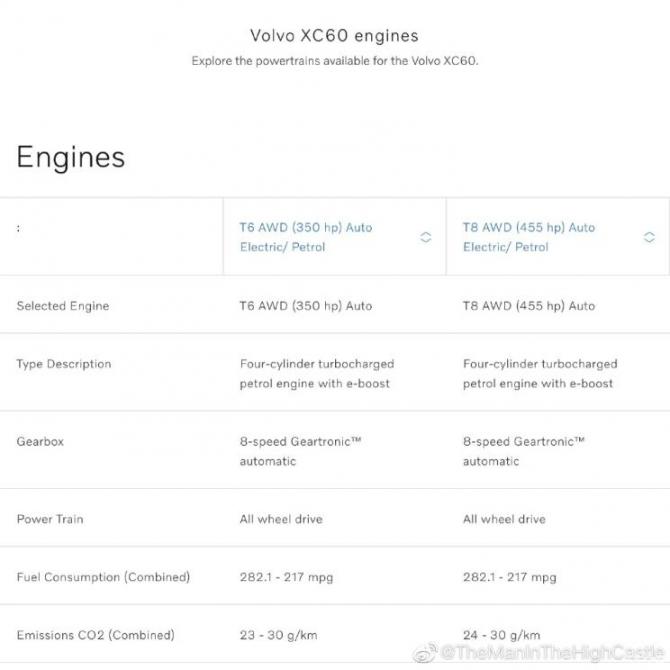Image resolution: width=670 pixels, height=670 pixels.
Task: Click the Emissions CO2 (Combined) row label
Action: click(95, 635)
